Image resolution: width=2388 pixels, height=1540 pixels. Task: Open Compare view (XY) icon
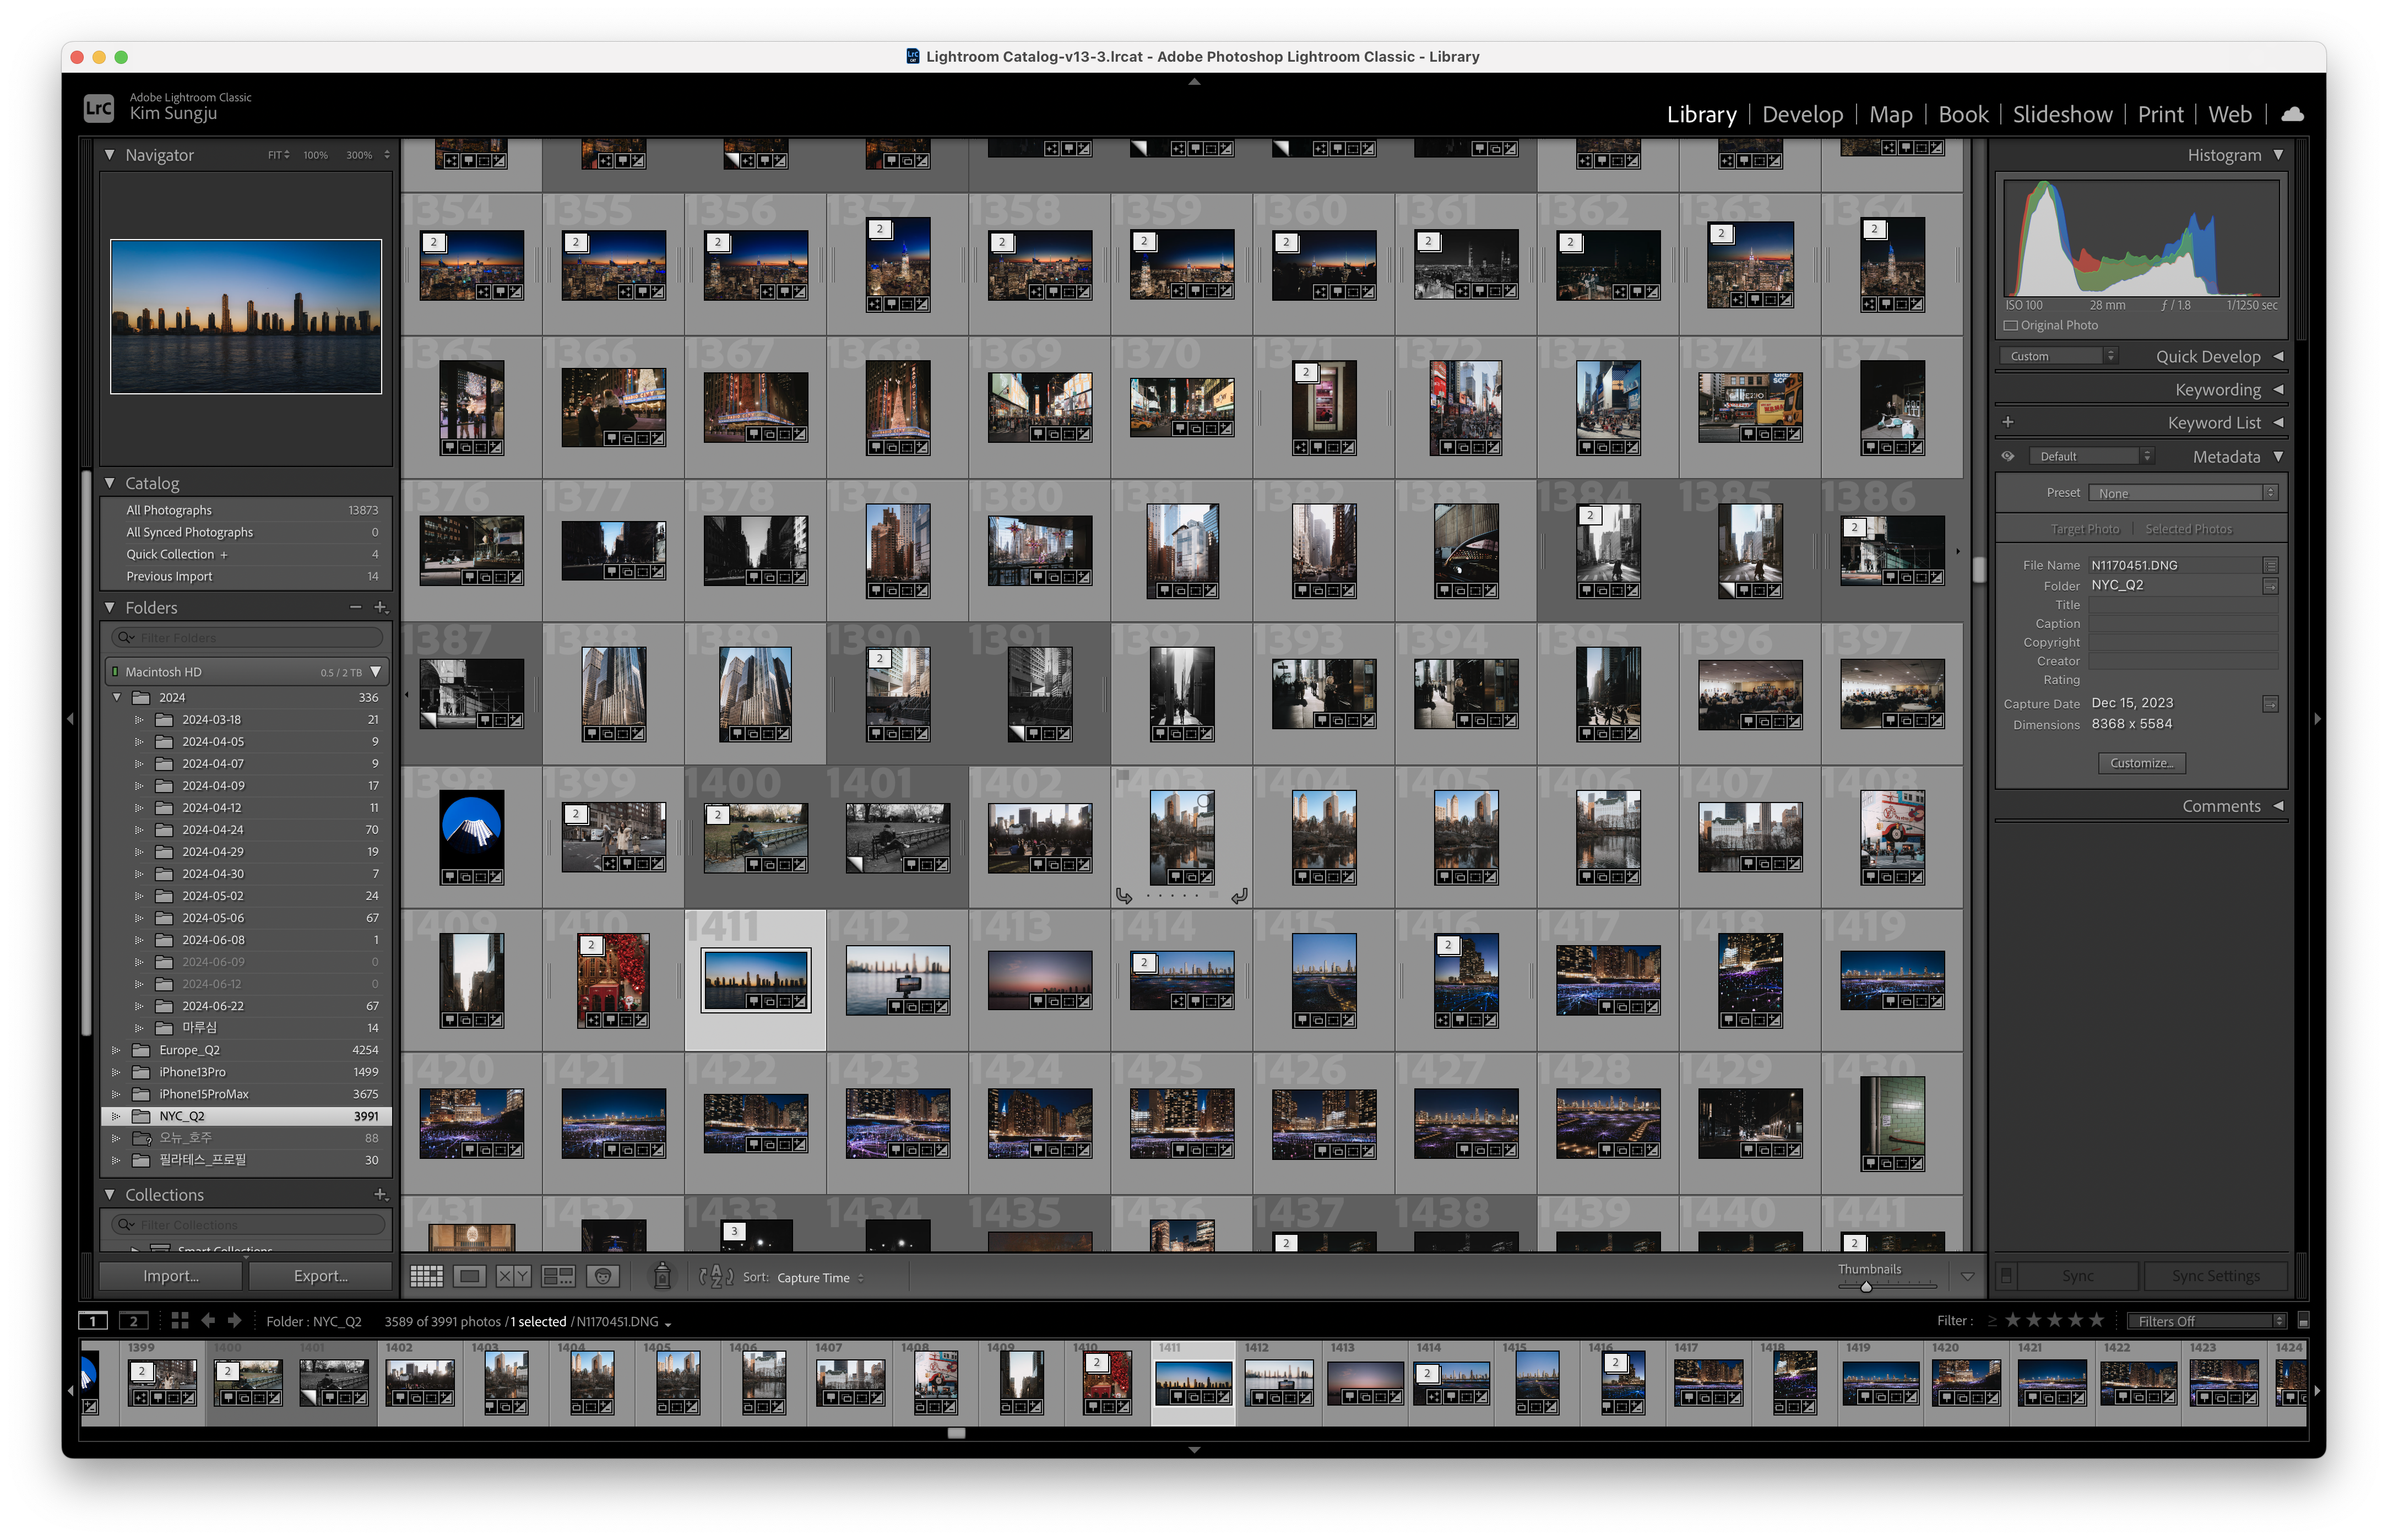point(513,1276)
